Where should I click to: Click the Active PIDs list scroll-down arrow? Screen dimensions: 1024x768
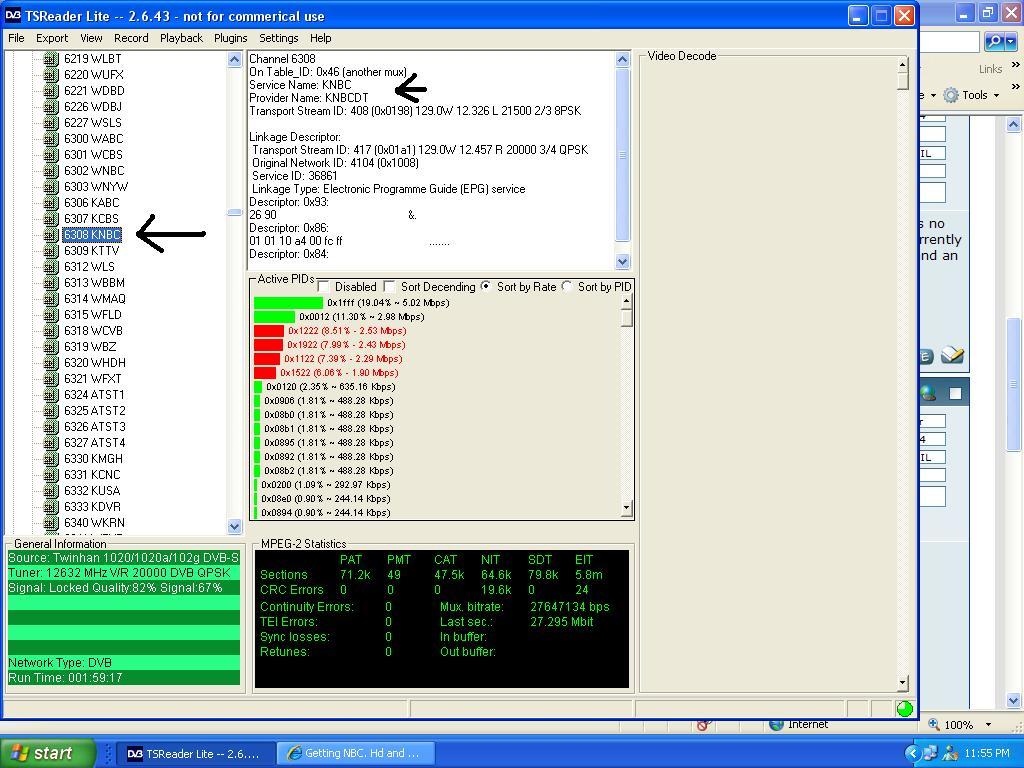pyautogui.click(x=626, y=507)
